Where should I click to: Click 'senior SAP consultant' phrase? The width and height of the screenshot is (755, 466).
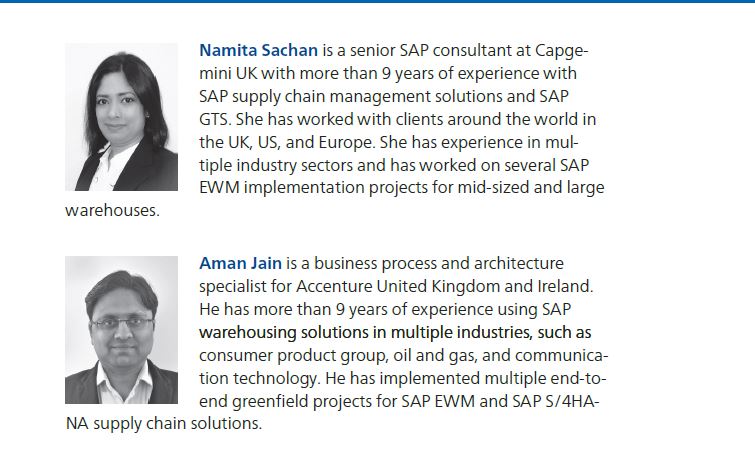pyautogui.click(x=430, y=50)
